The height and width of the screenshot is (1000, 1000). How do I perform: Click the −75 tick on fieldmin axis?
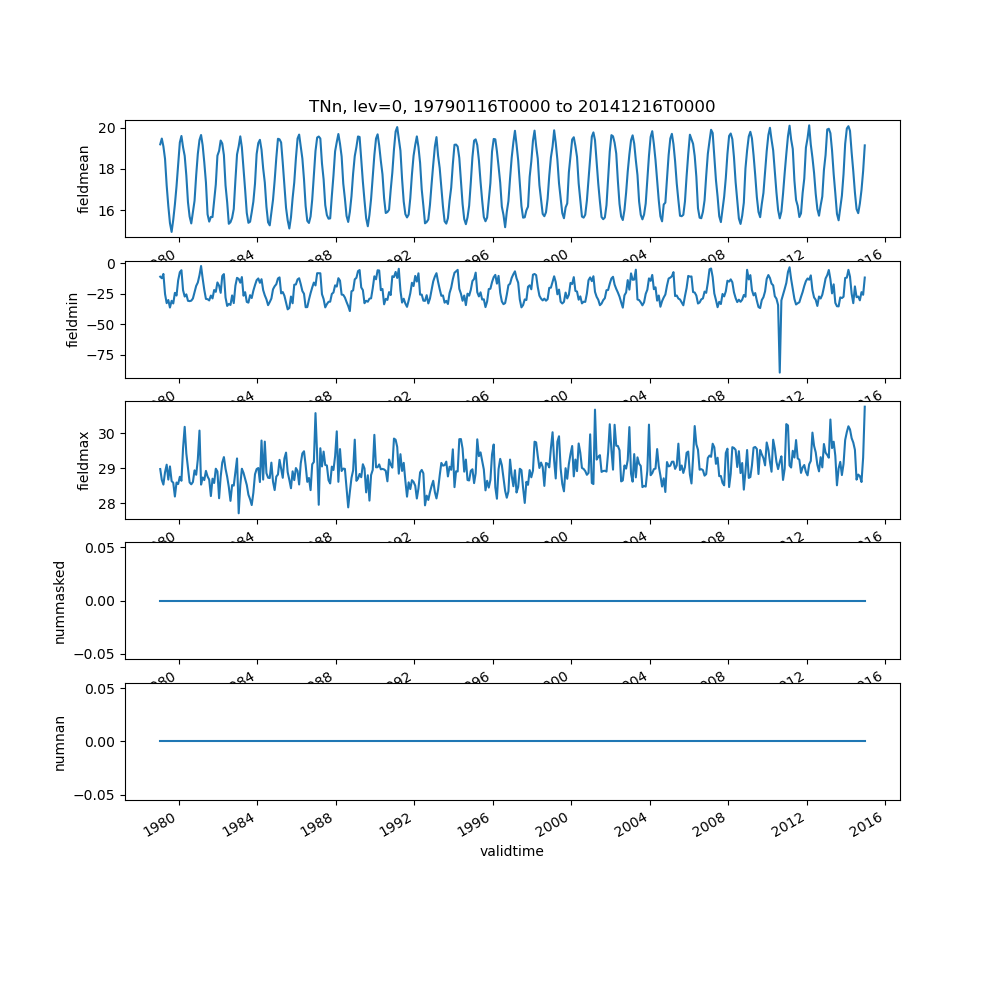pyautogui.click(x=100, y=355)
